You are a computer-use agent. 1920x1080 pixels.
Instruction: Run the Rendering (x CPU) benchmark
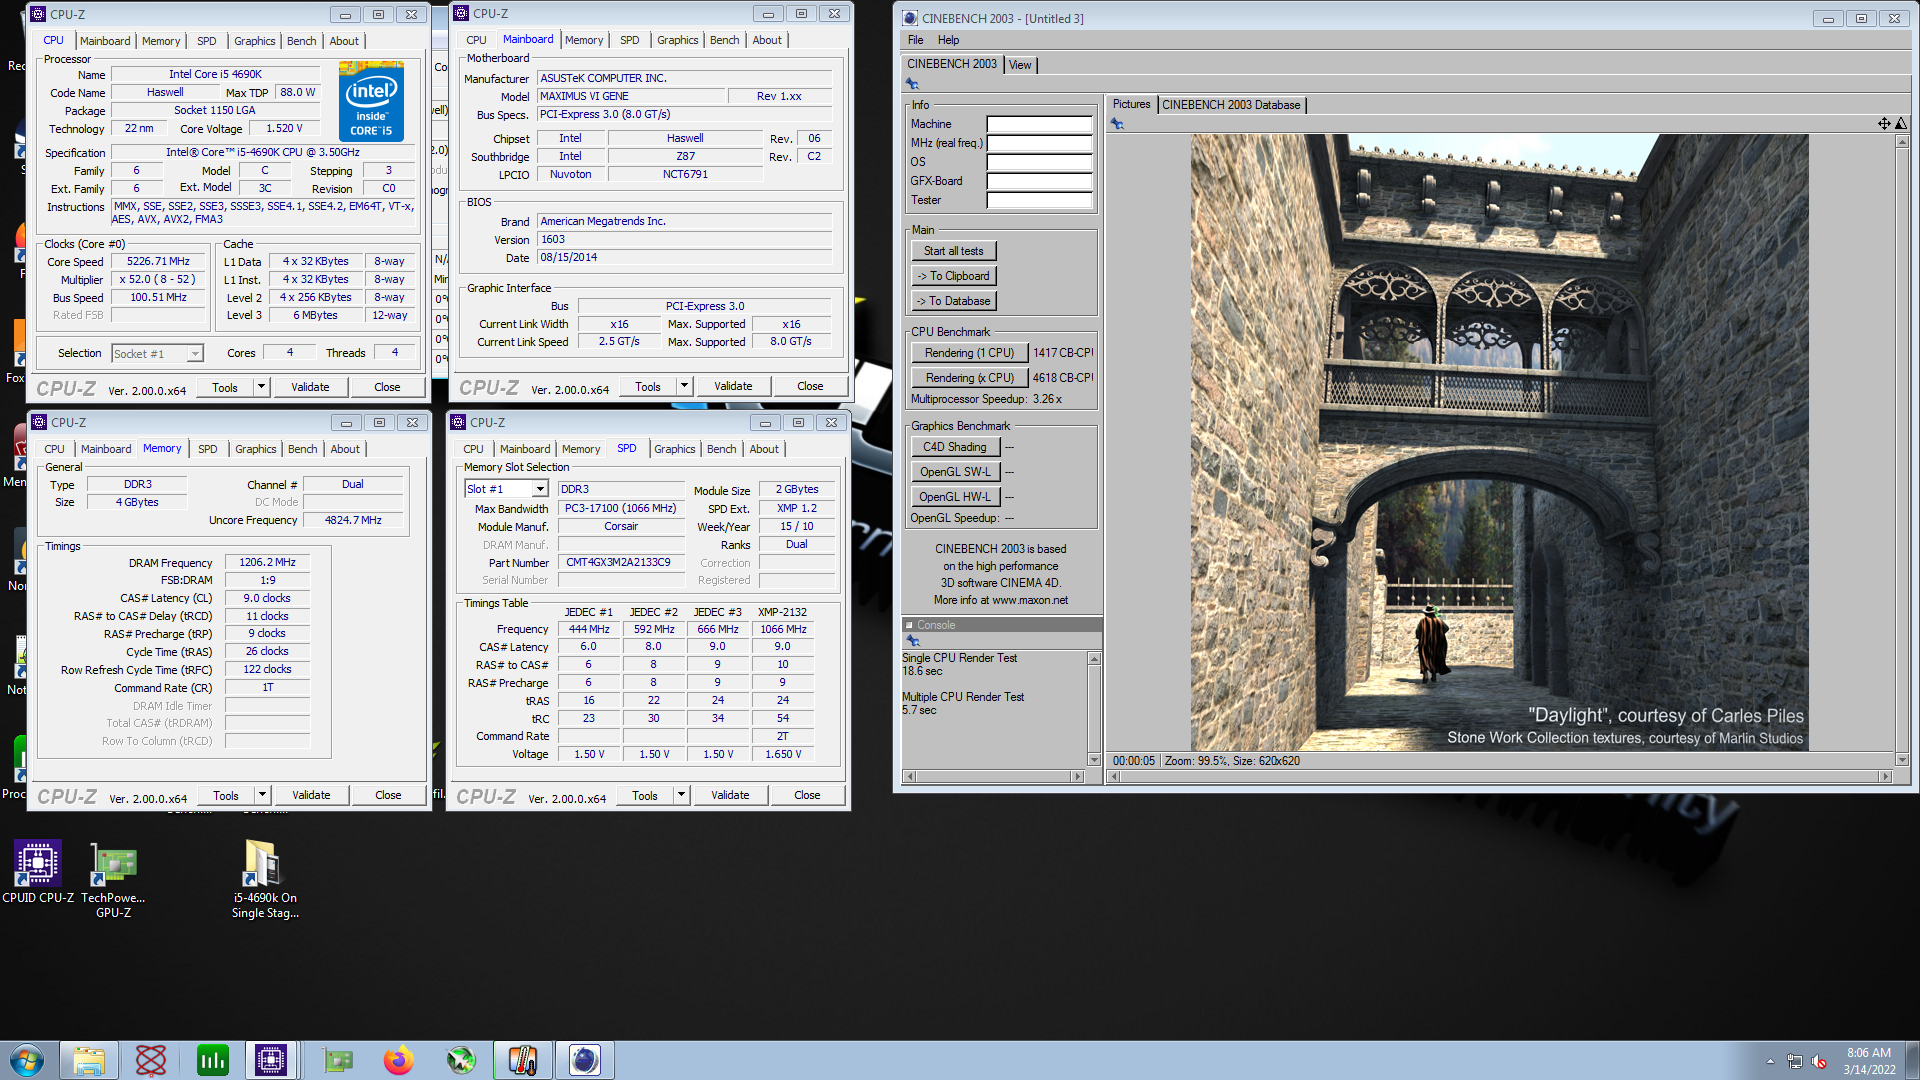(x=969, y=378)
